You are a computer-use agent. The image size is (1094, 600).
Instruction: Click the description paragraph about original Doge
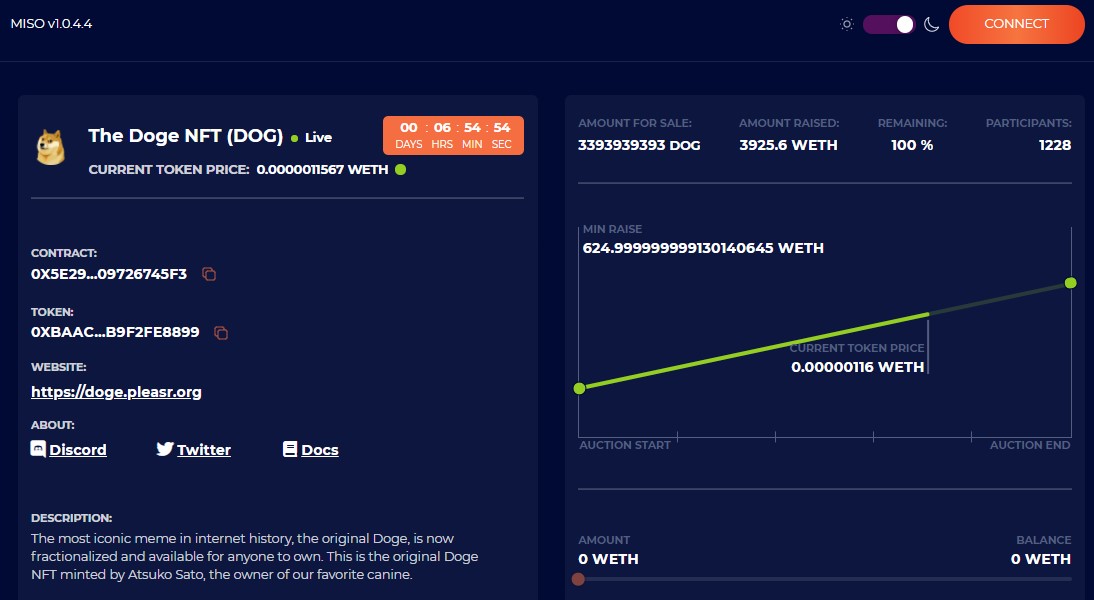click(255, 557)
